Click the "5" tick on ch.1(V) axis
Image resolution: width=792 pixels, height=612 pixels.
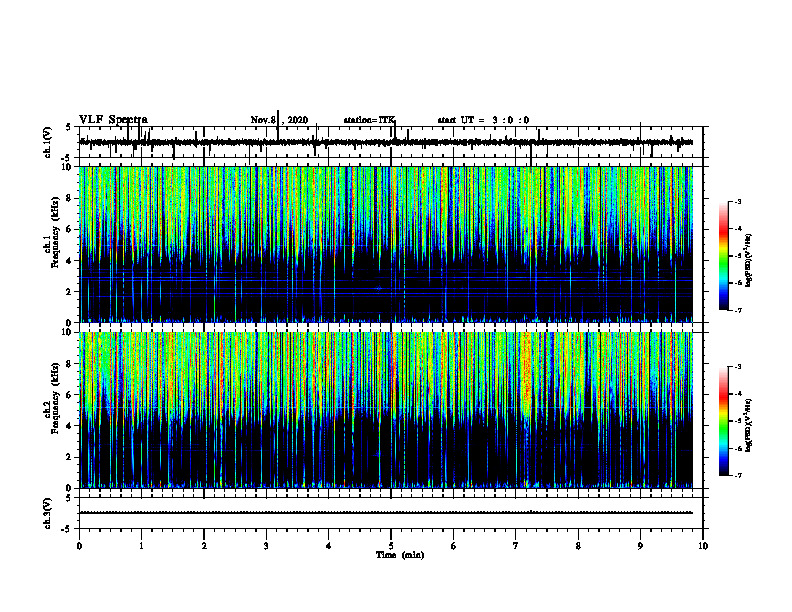click(x=70, y=127)
